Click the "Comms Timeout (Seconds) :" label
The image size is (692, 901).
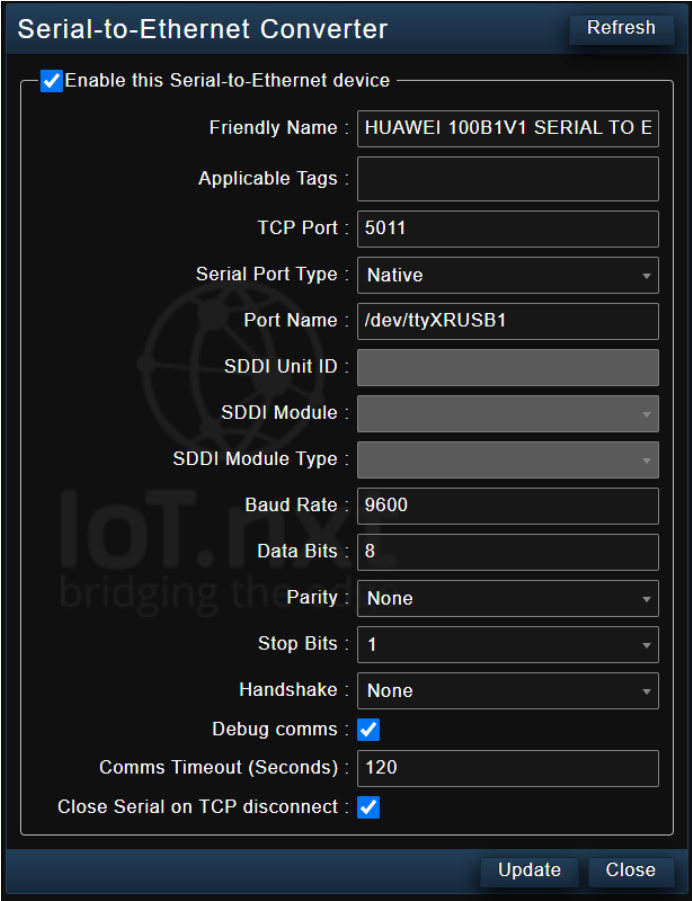tap(224, 767)
